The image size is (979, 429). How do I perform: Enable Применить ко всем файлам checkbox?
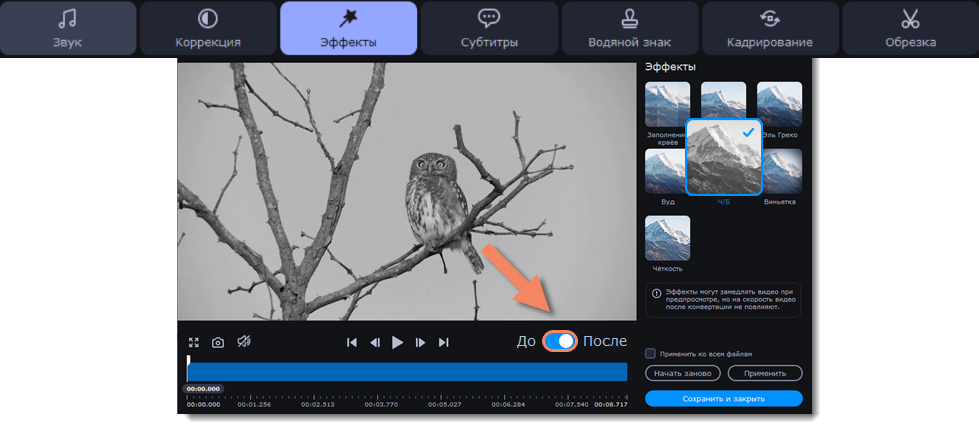(x=650, y=353)
